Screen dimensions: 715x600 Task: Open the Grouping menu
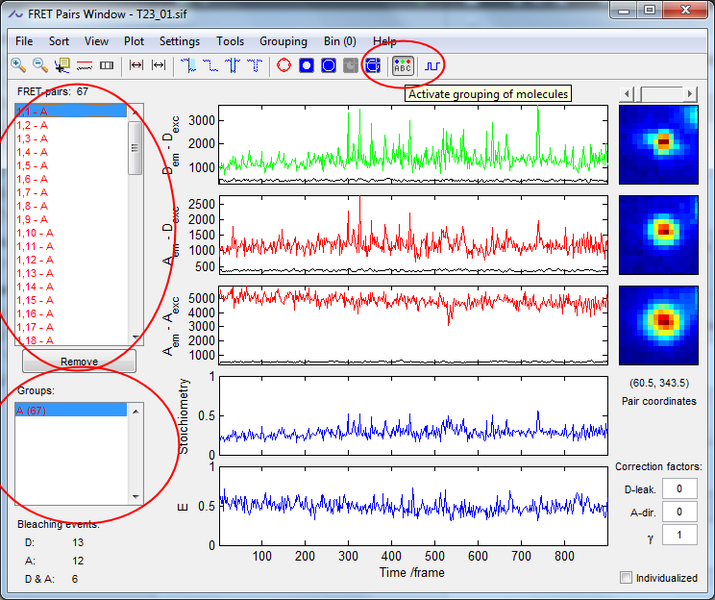click(x=283, y=41)
